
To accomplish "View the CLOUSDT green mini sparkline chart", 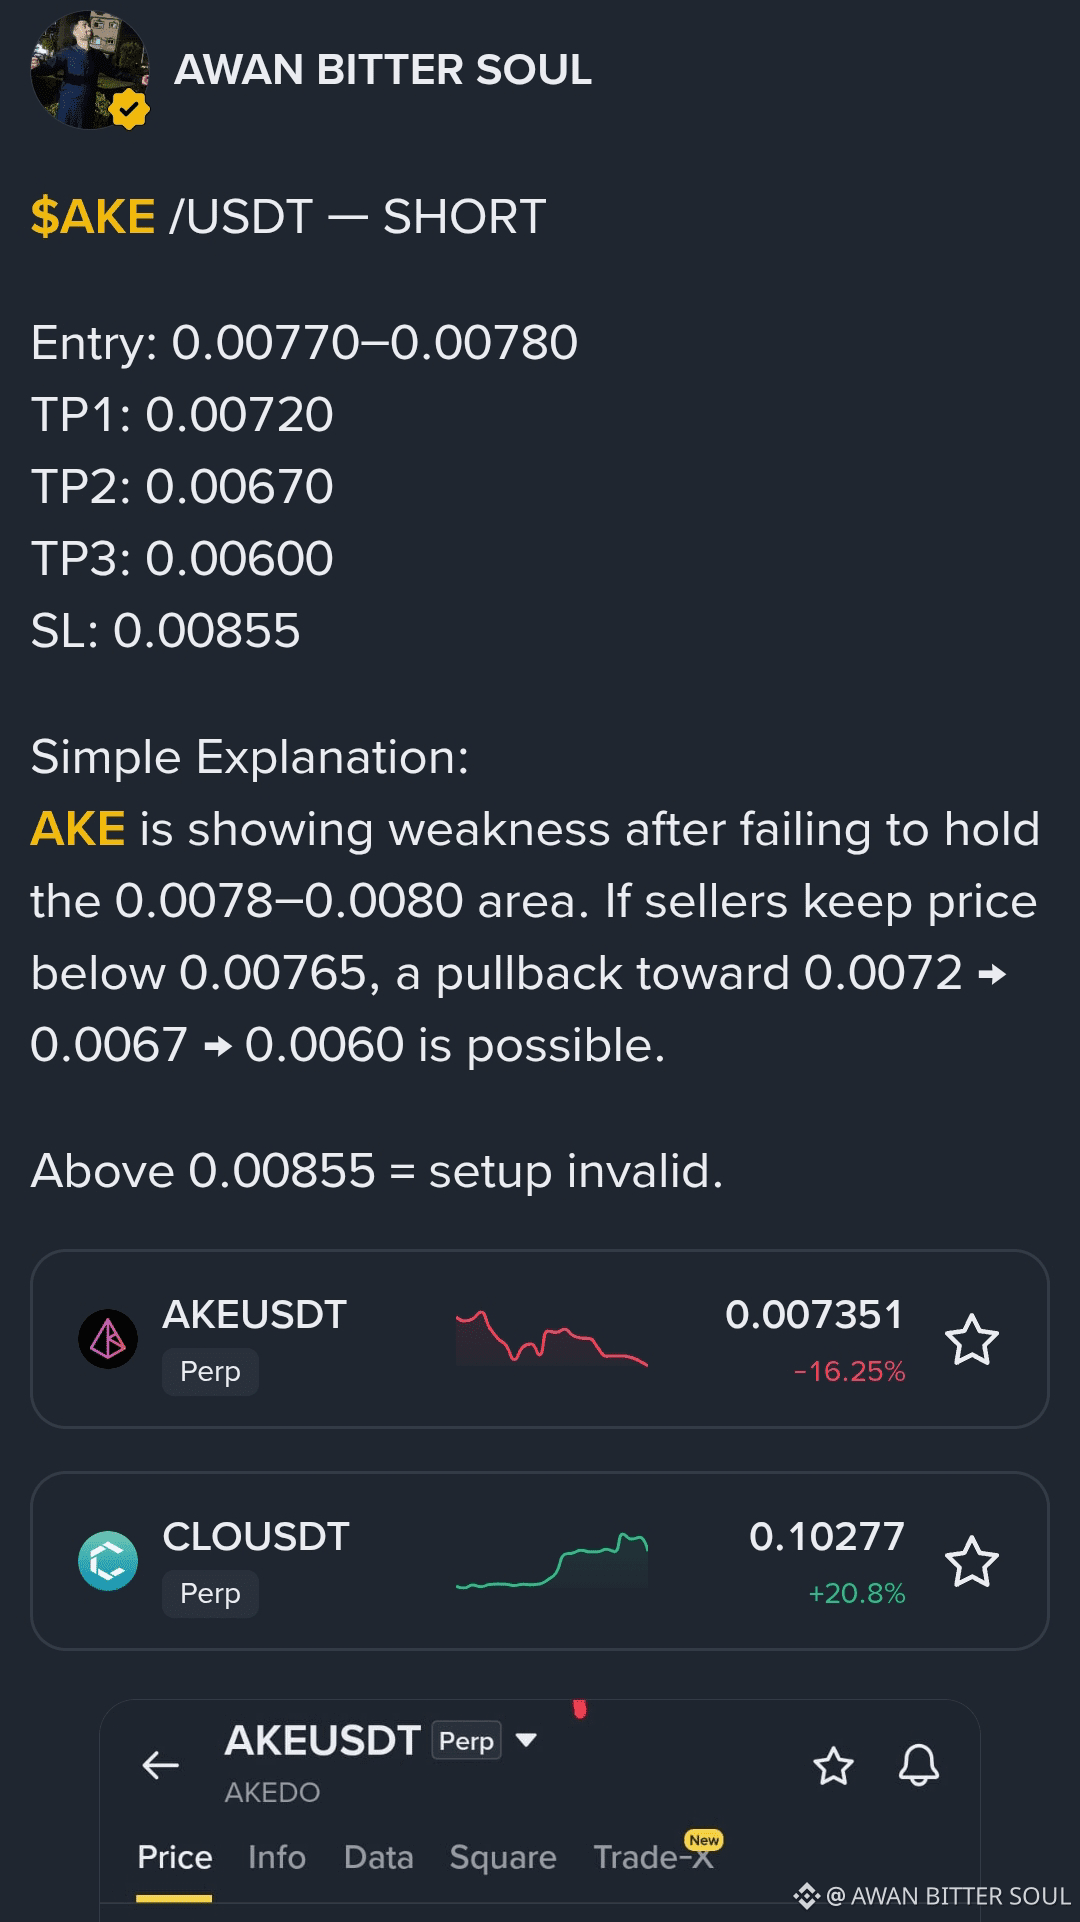I will tap(552, 1560).
